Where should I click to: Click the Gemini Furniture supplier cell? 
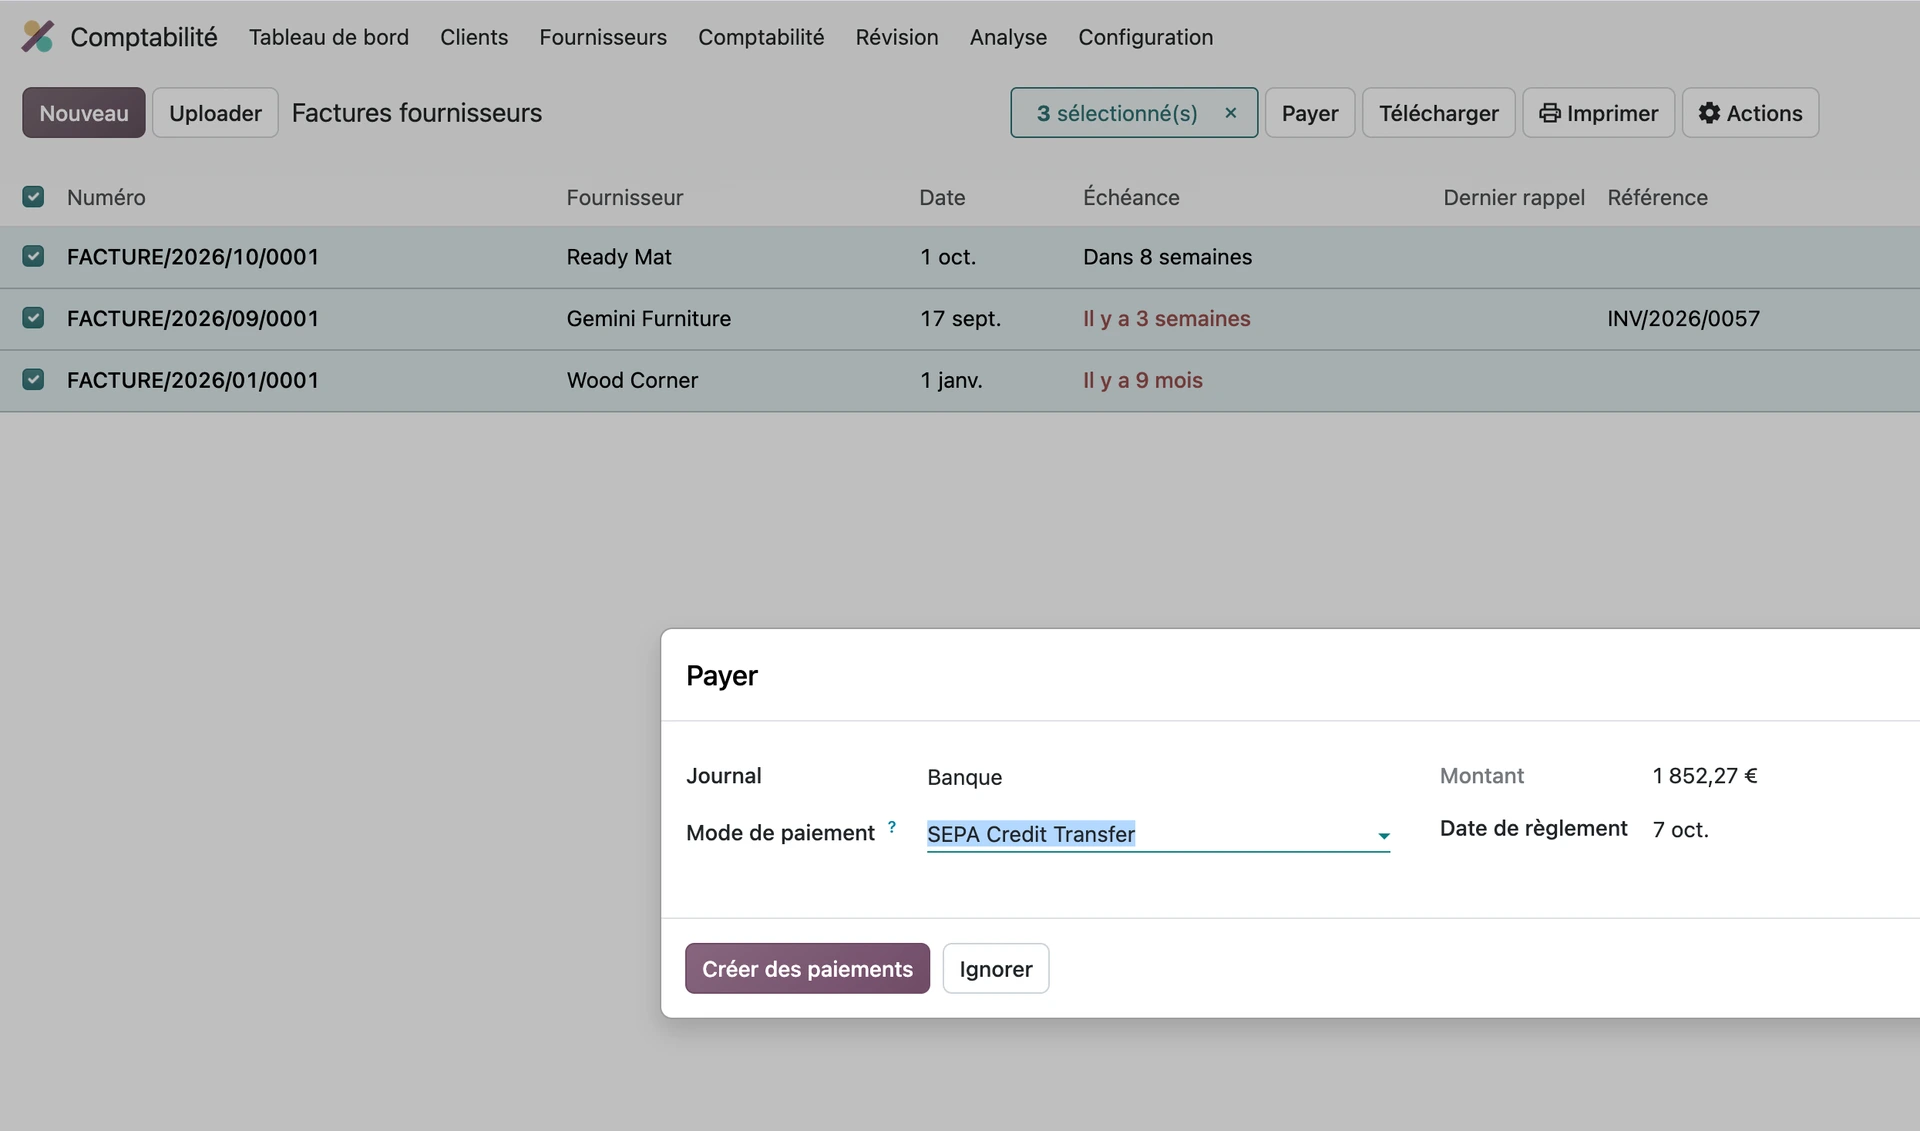(648, 318)
